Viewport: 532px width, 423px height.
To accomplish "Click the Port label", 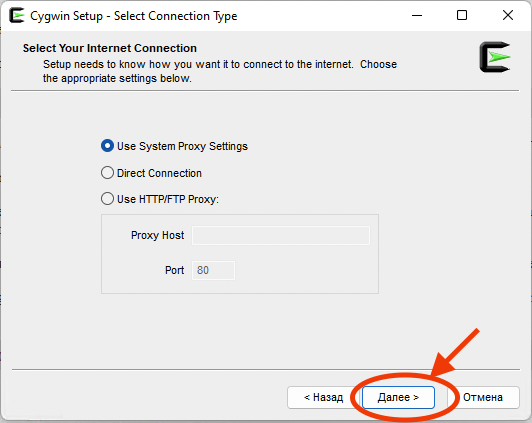I will coord(174,270).
